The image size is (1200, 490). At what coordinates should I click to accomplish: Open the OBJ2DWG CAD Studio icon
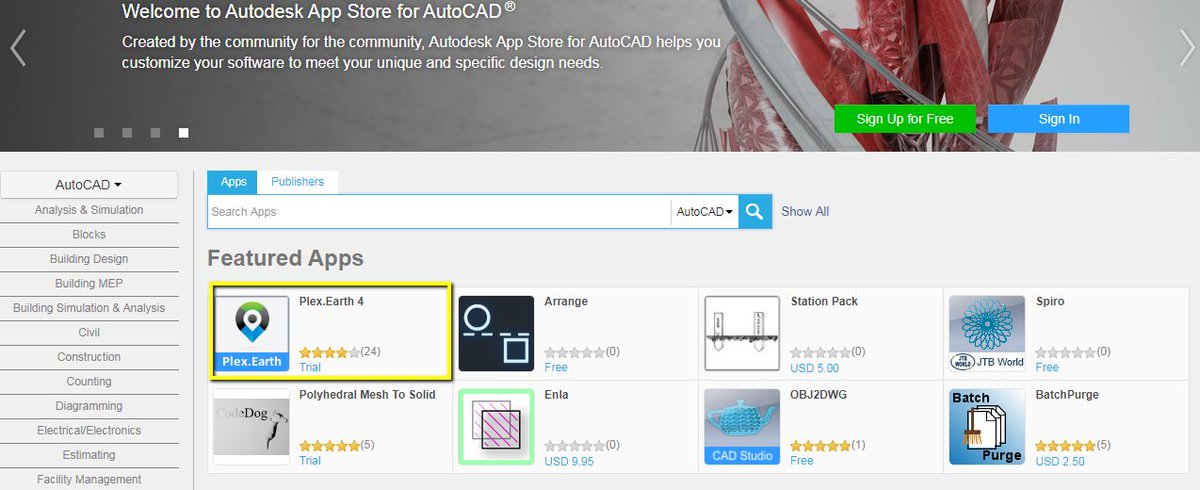(x=742, y=427)
